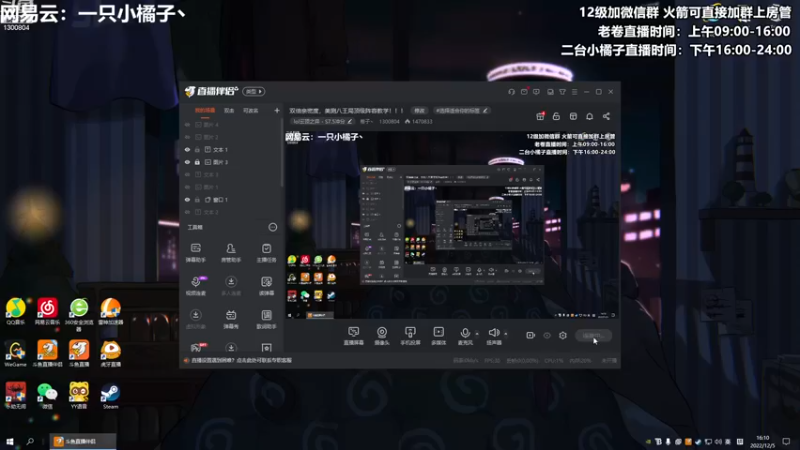Image resolution: width=800 pixels, height=450 pixels.
Task: Toggle visibility of the 图片 3 source
Action: tap(187, 162)
